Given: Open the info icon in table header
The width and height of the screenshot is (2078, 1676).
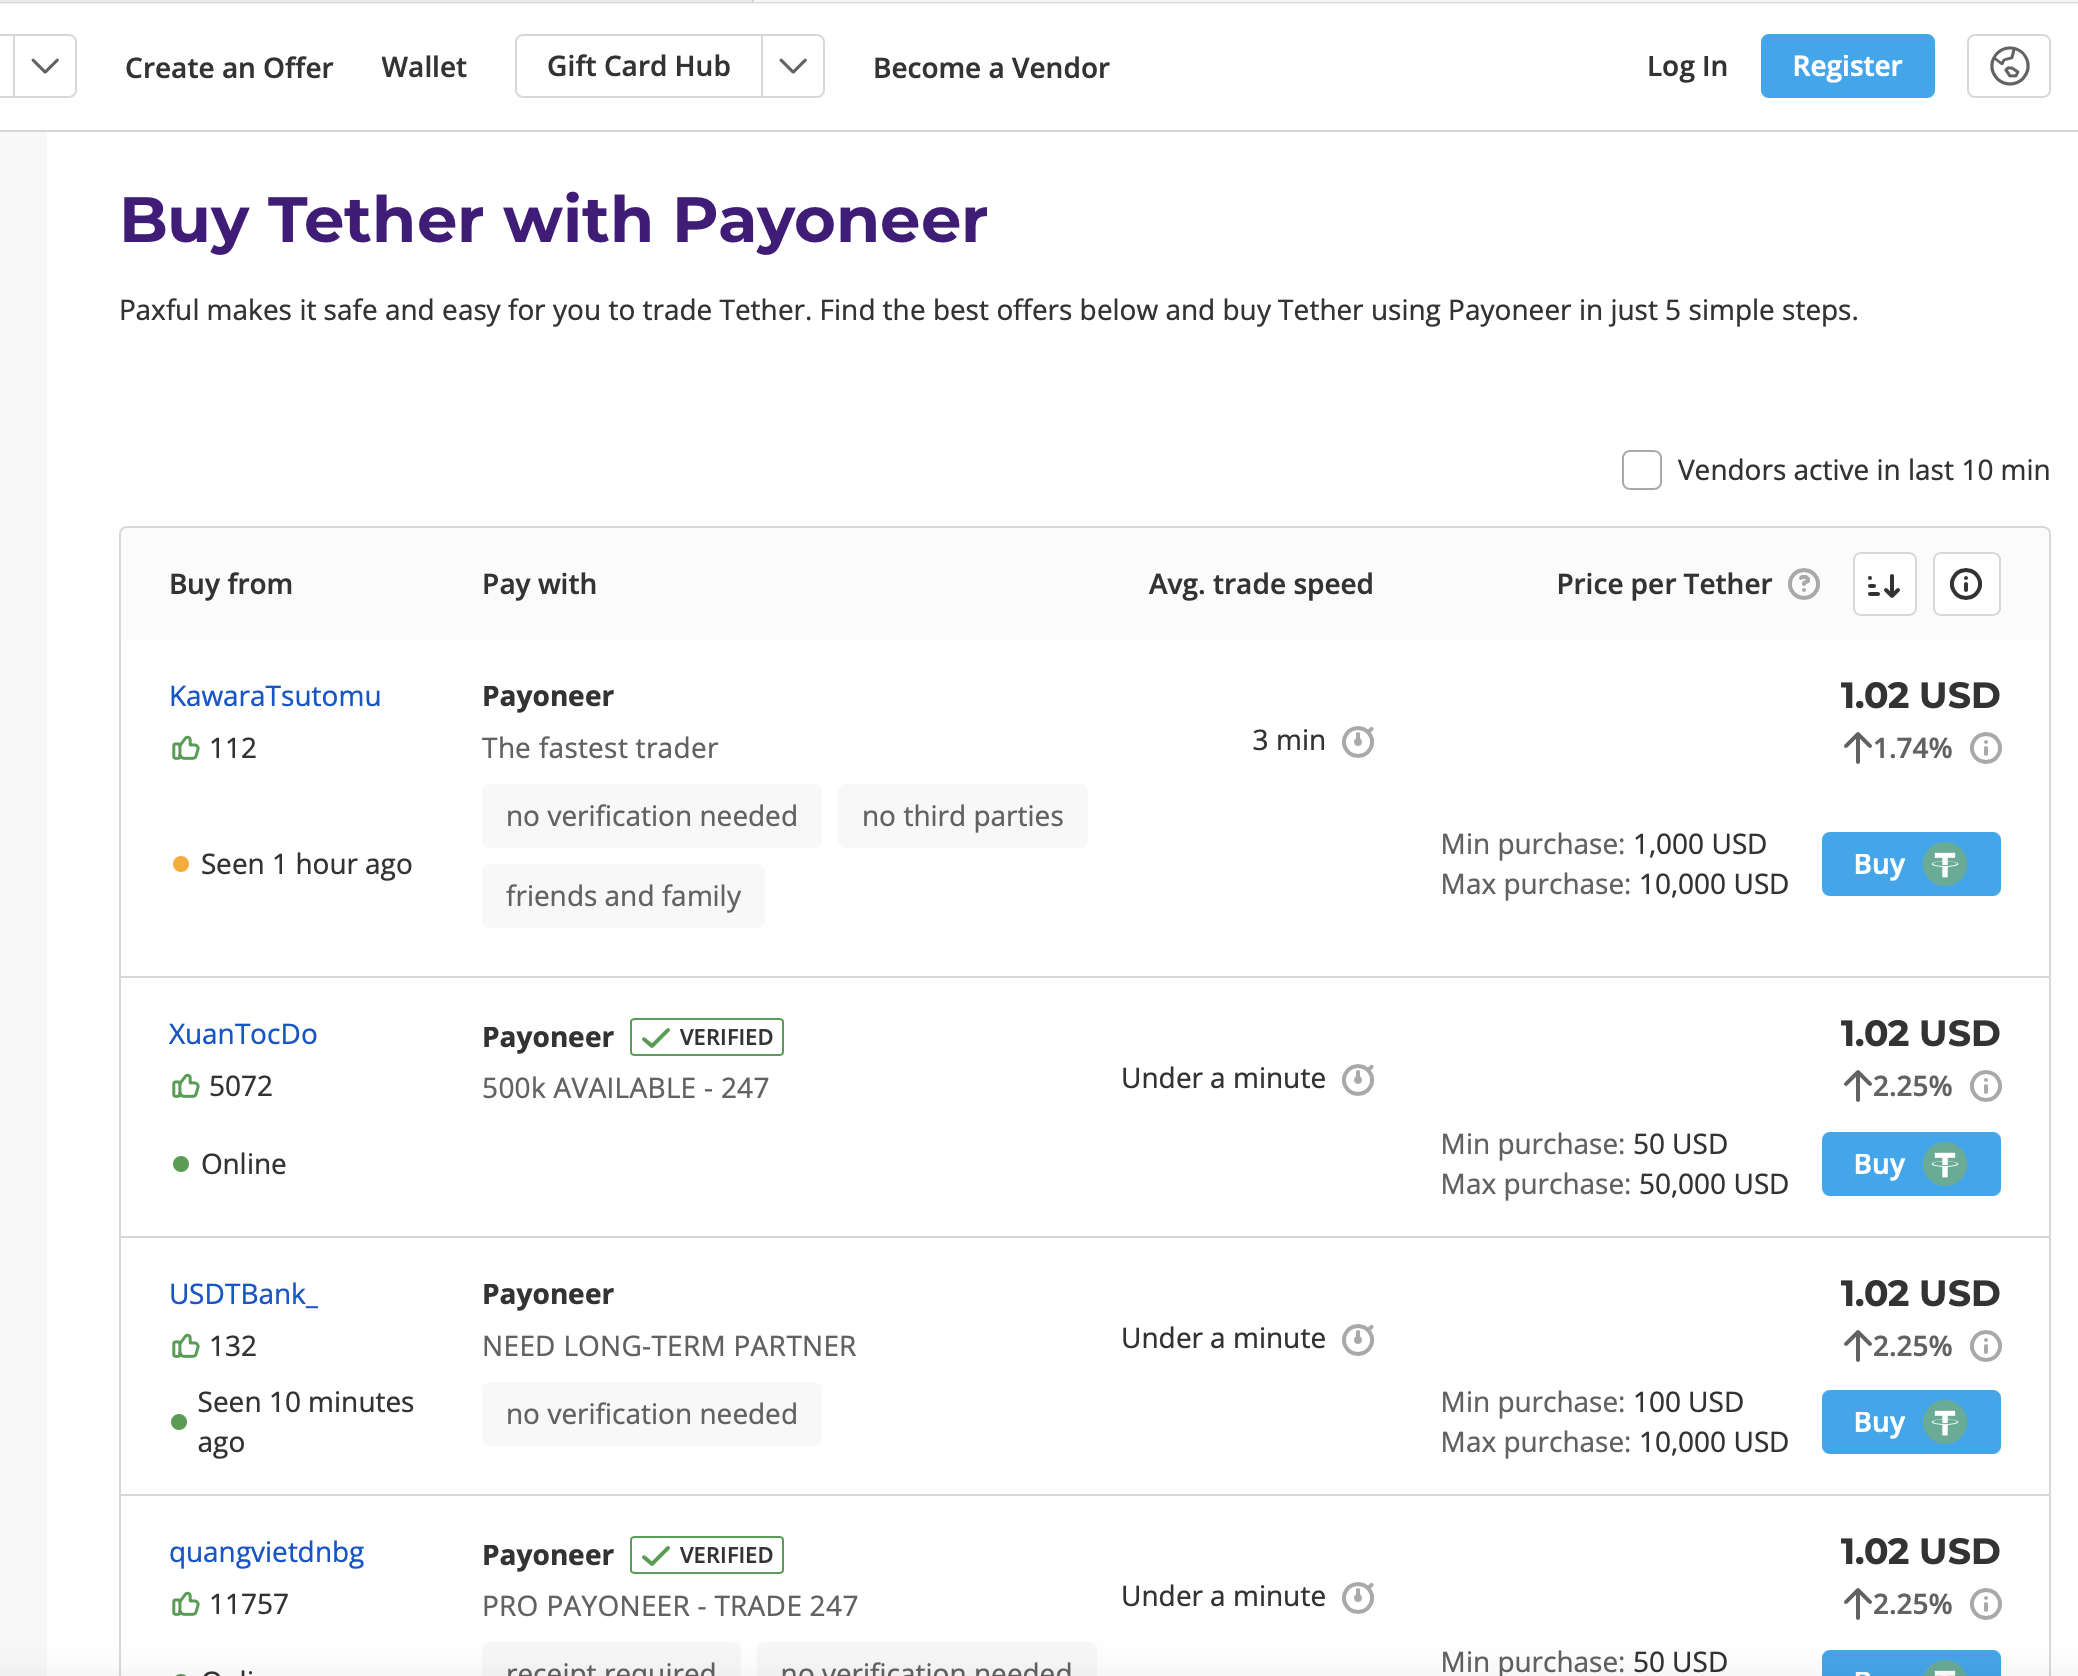Looking at the screenshot, I should coord(1966,584).
